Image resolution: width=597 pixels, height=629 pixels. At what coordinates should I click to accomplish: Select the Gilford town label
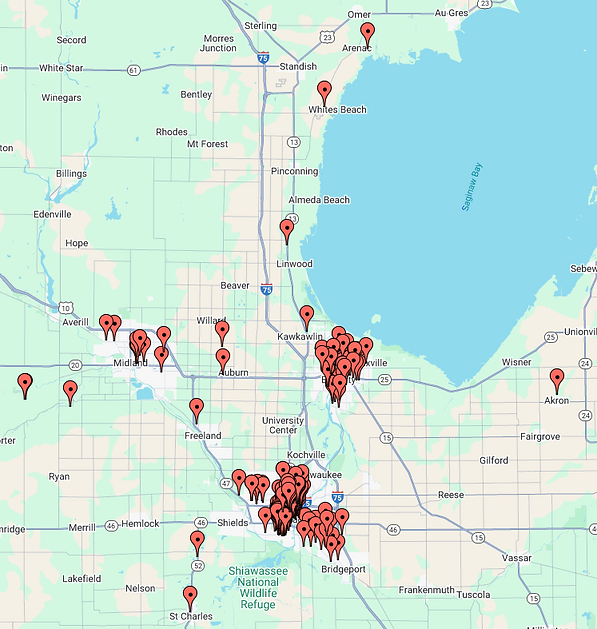(x=494, y=461)
